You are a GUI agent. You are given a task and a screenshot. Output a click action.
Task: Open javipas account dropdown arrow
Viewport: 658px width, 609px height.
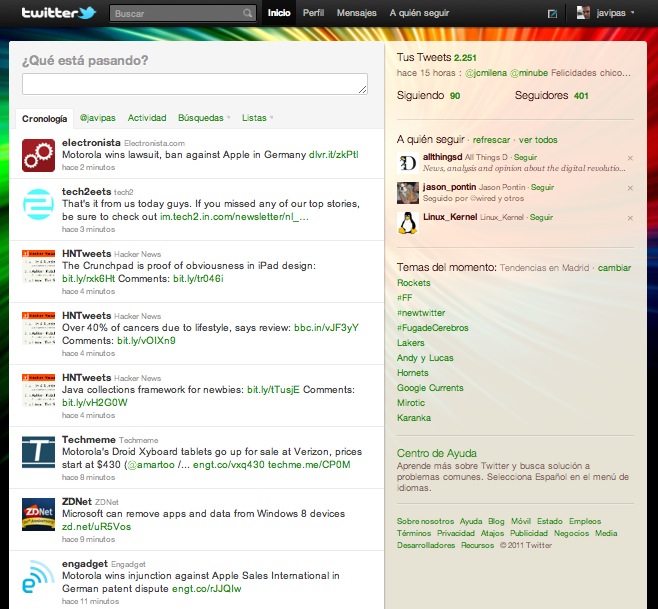click(632, 13)
